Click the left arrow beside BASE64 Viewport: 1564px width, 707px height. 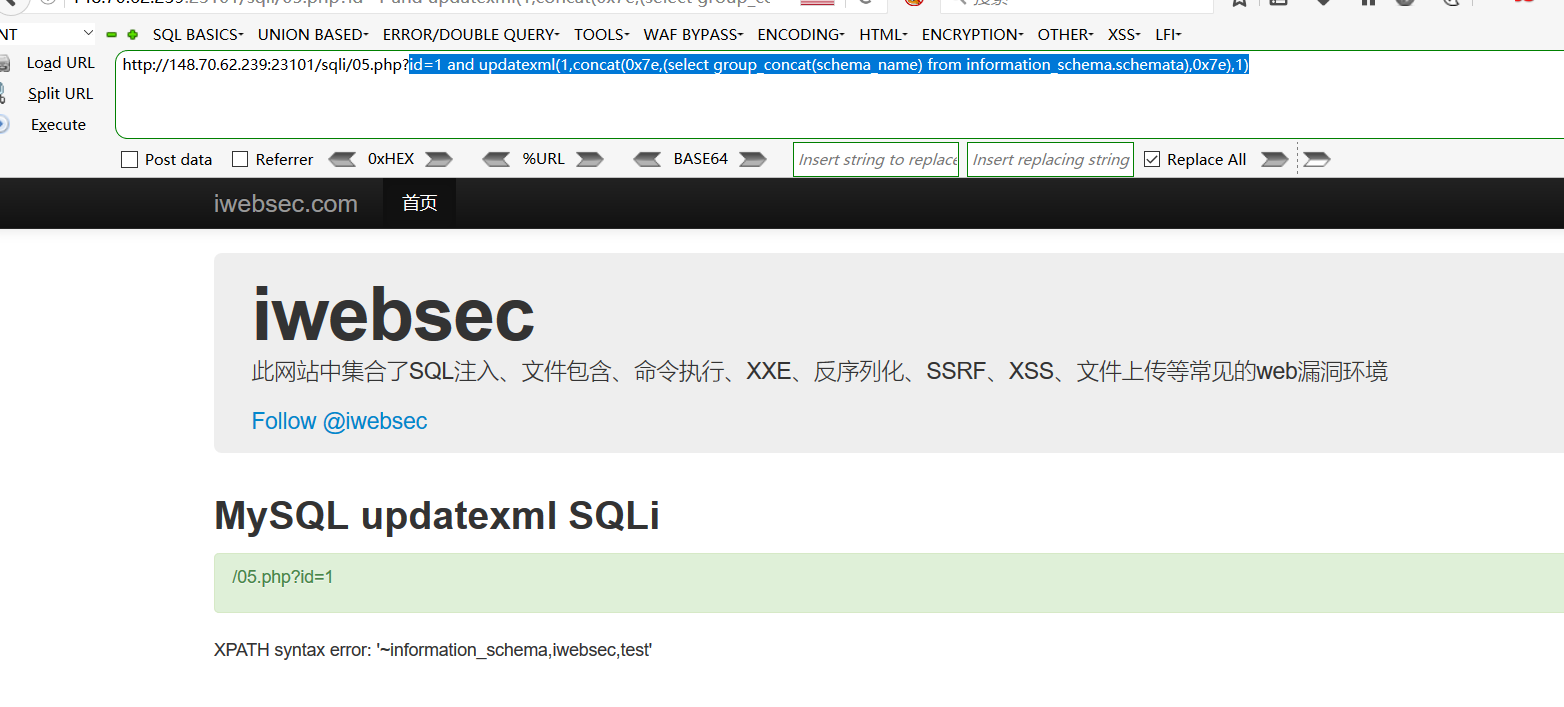(648, 159)
